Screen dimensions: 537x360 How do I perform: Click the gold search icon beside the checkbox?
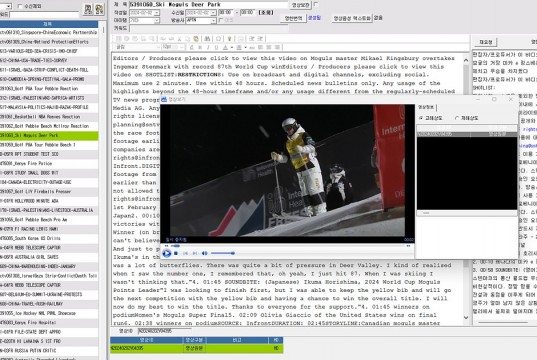click(x=99, y=9)
